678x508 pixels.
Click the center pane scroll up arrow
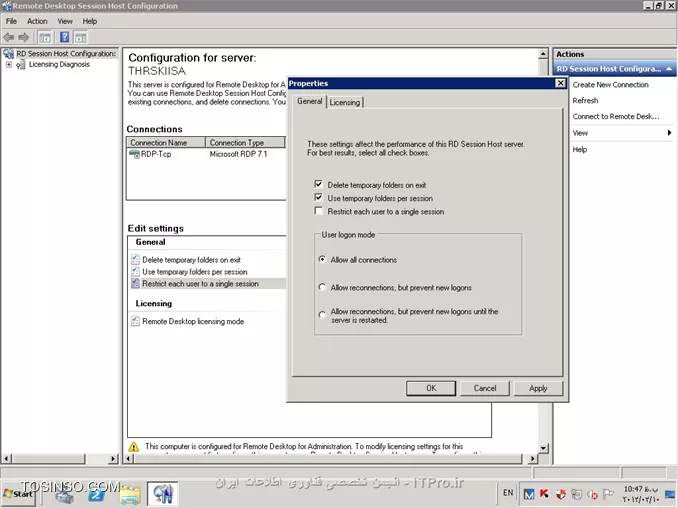coord(544,54)
